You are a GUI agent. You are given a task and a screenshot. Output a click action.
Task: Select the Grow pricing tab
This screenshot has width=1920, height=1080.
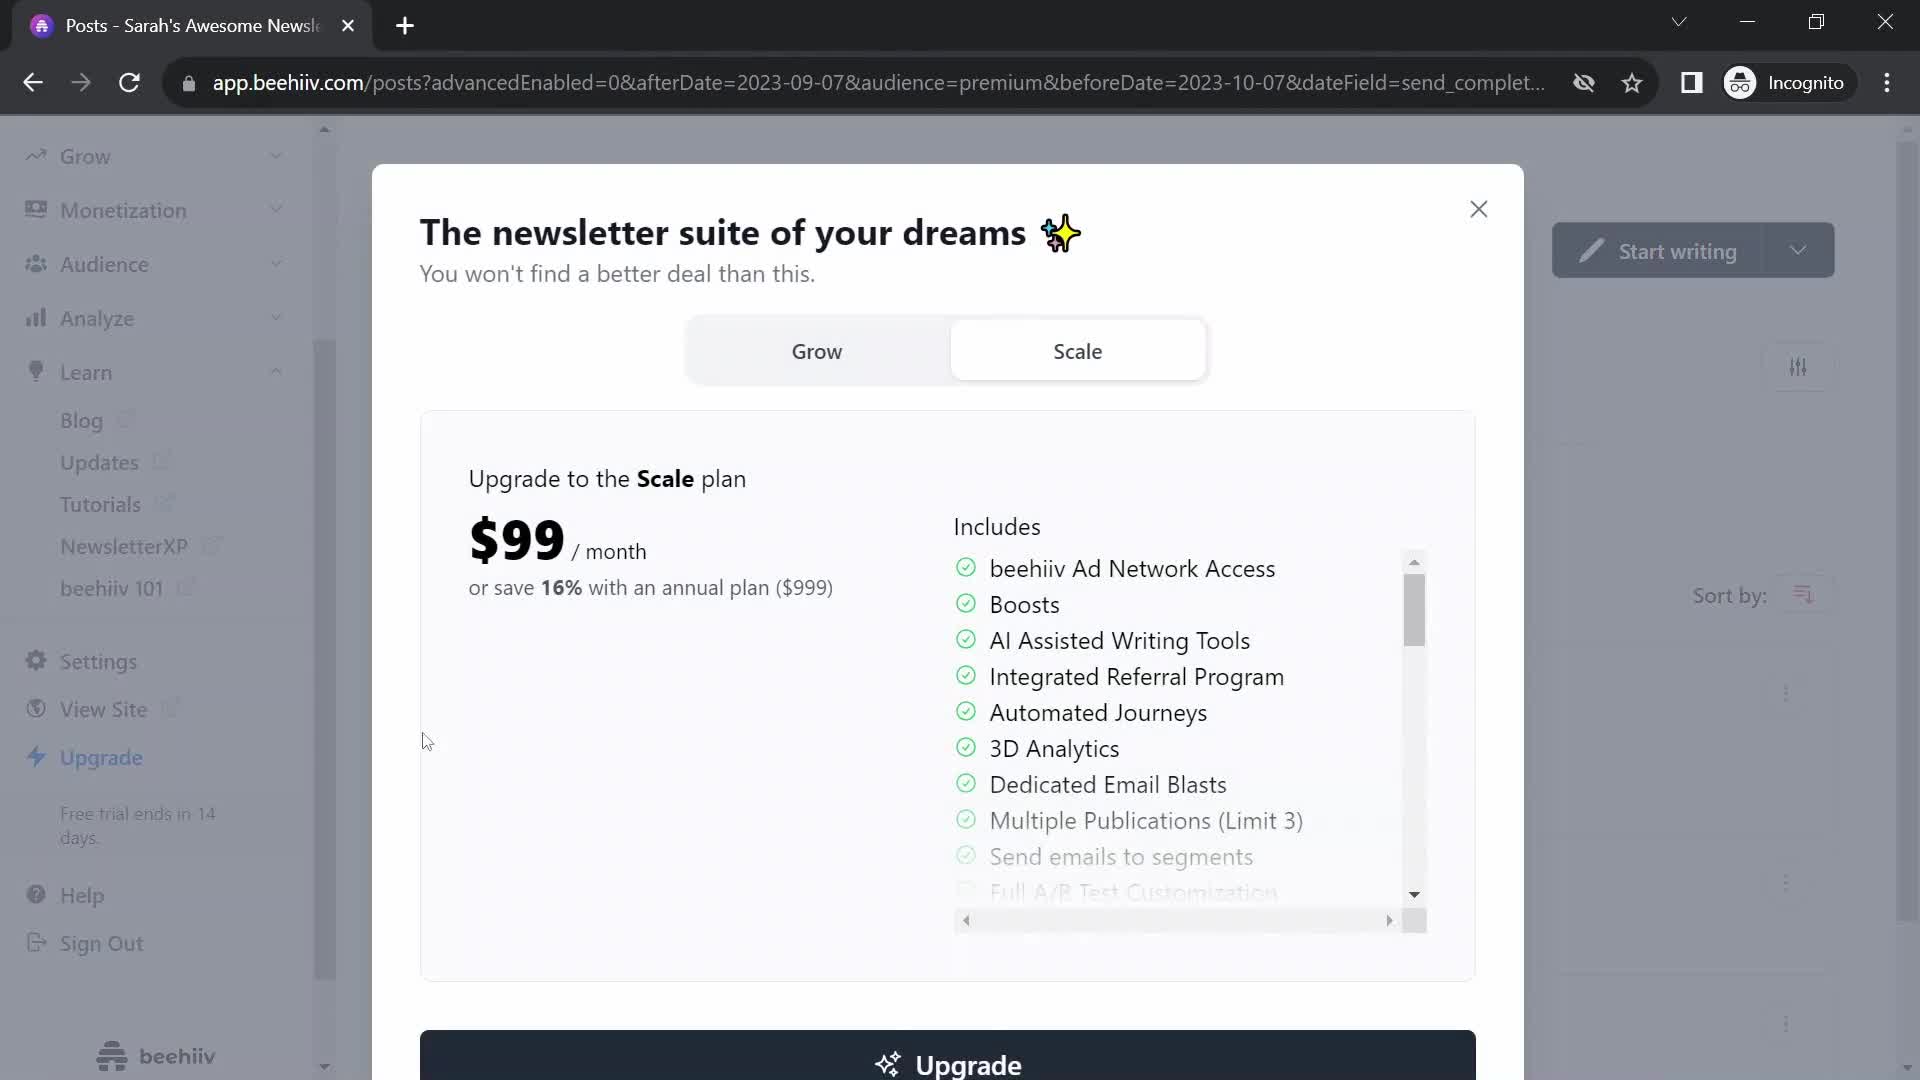click(x=816, y=351)
